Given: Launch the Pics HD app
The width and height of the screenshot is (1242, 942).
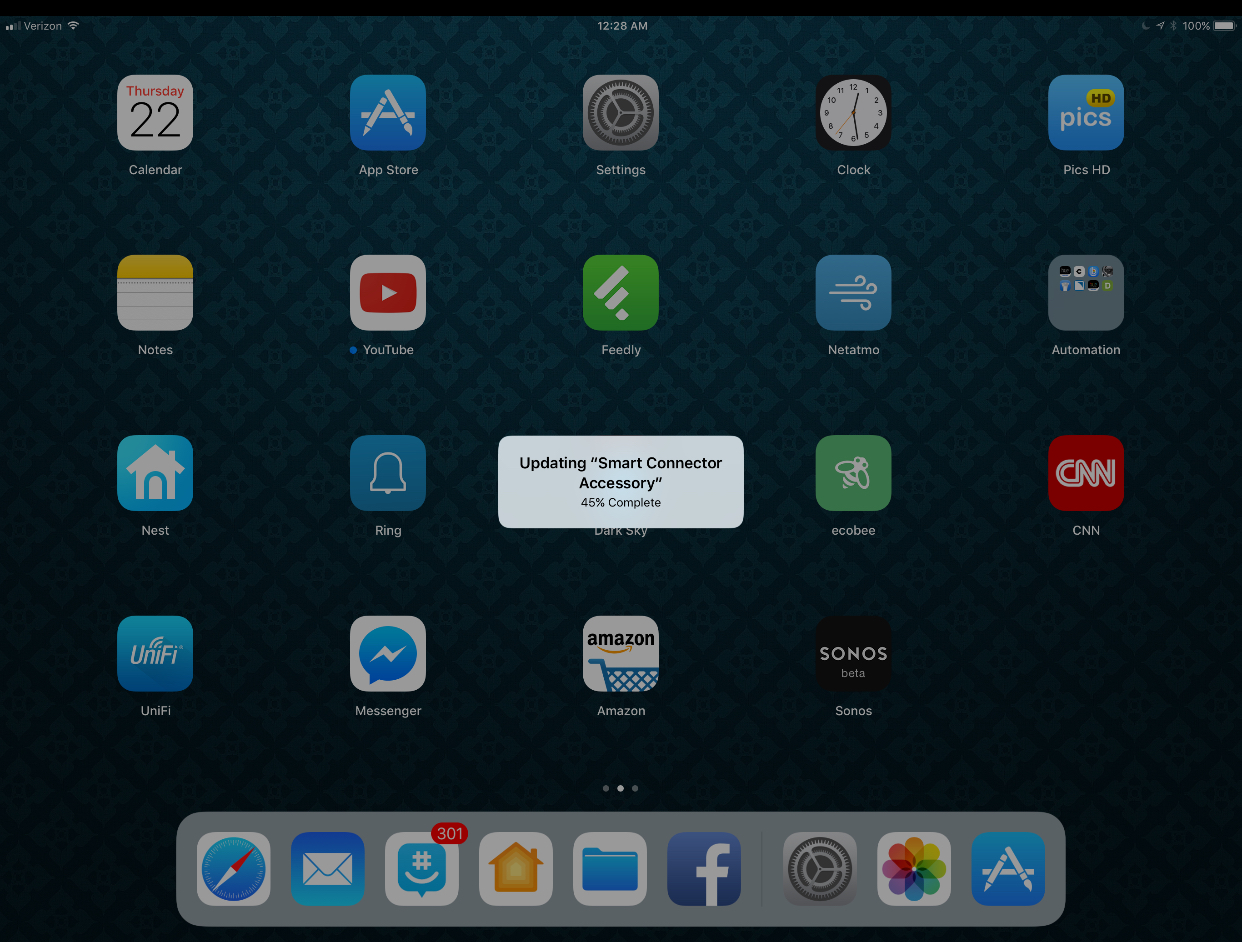Looking at the screenshot, I should pyautogui.click(x=1086, y=113).
